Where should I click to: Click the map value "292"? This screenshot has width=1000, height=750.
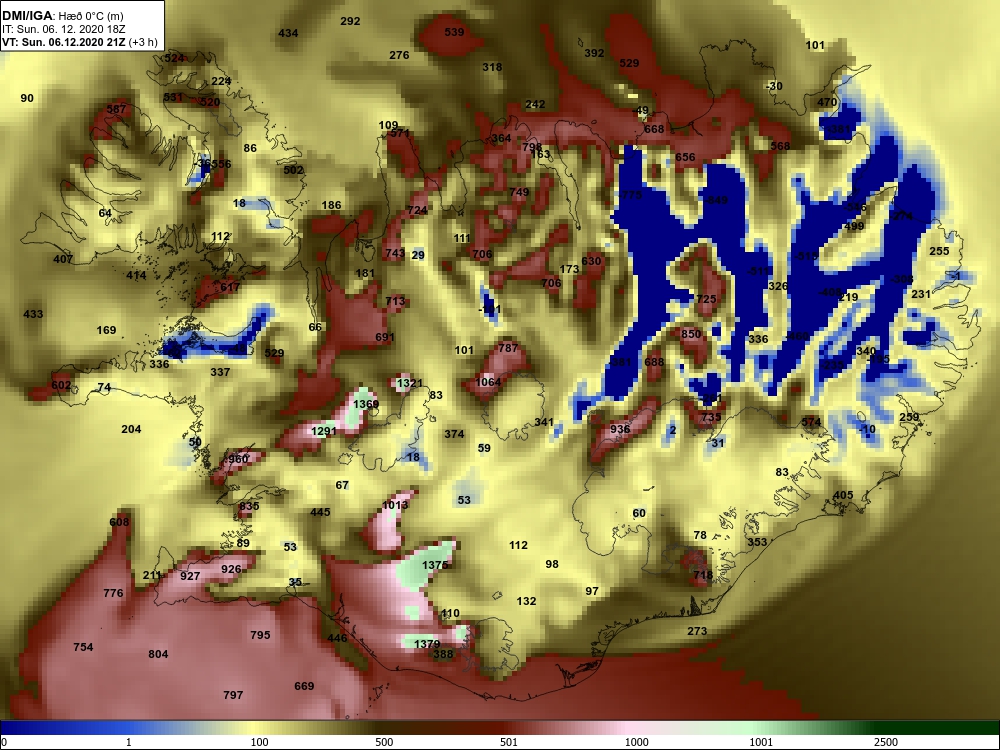click(350, 21)
